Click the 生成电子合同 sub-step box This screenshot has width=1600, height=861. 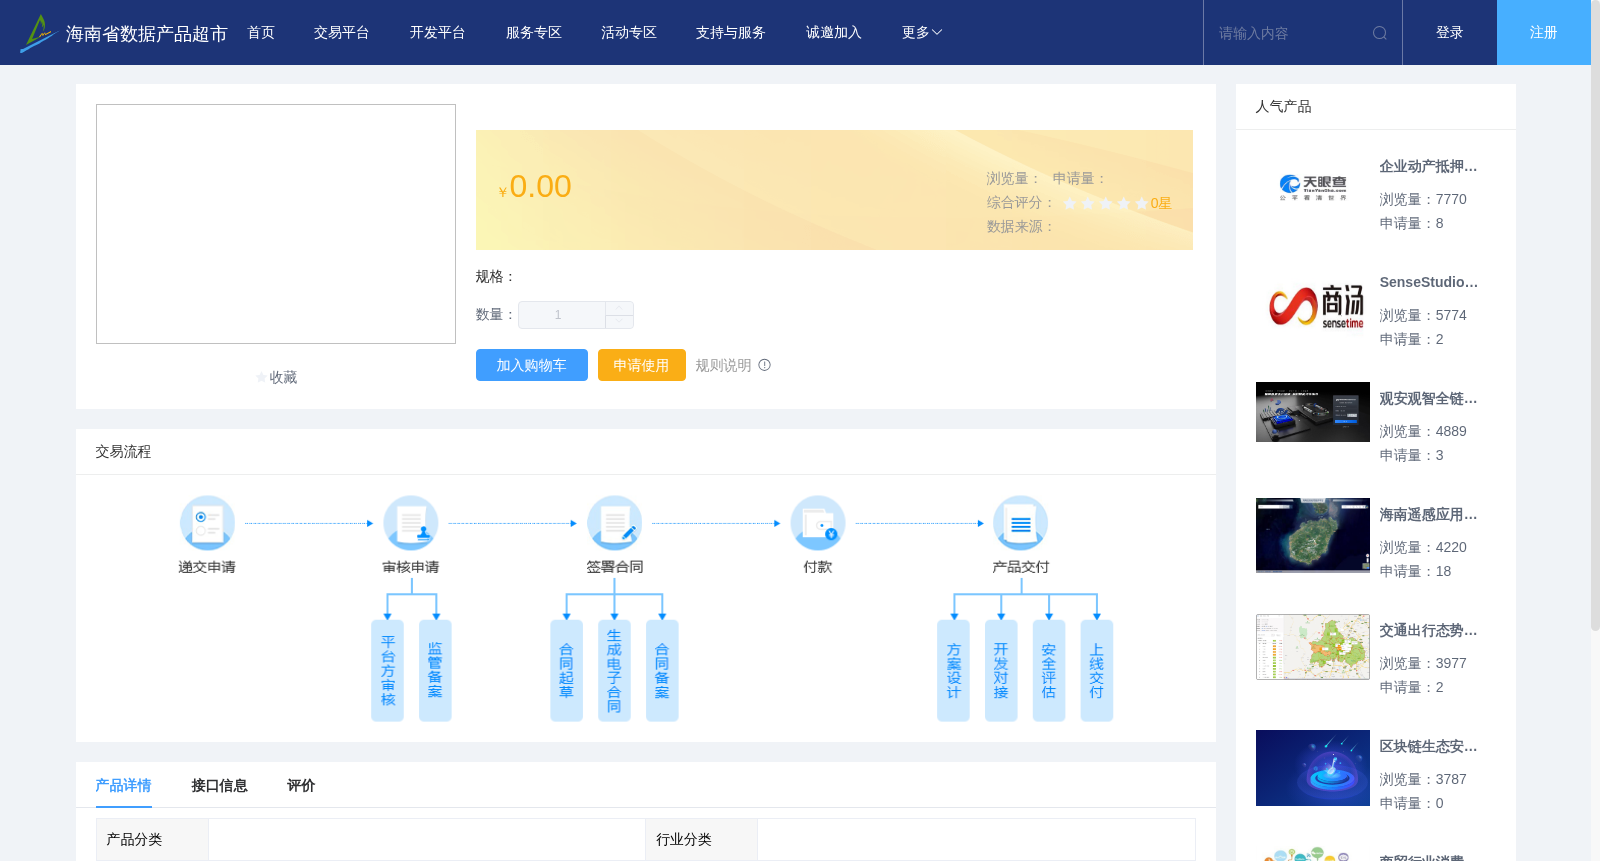[x=614, y=671]
